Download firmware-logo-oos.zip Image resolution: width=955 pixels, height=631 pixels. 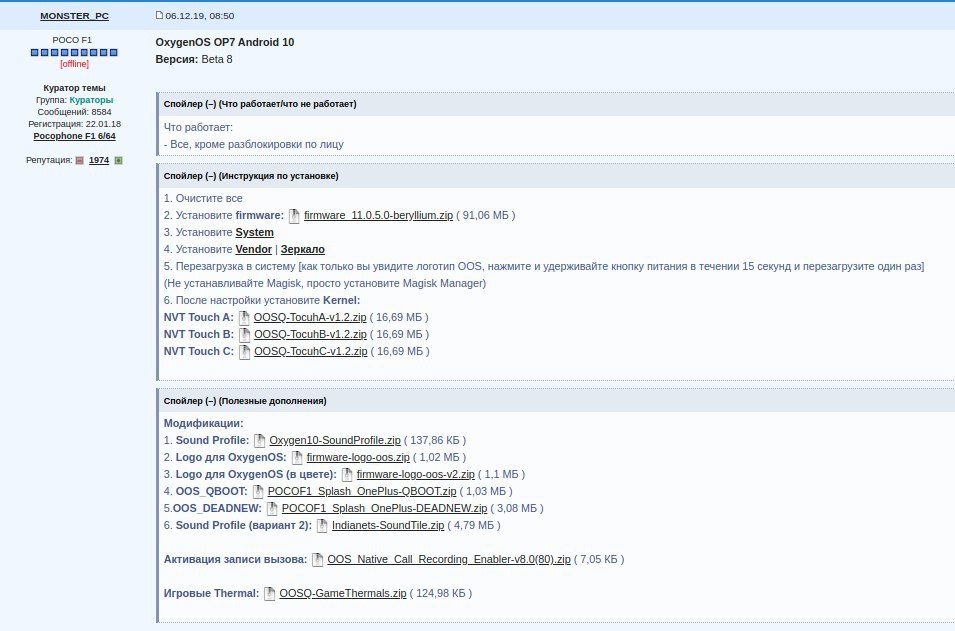point(358,458)
